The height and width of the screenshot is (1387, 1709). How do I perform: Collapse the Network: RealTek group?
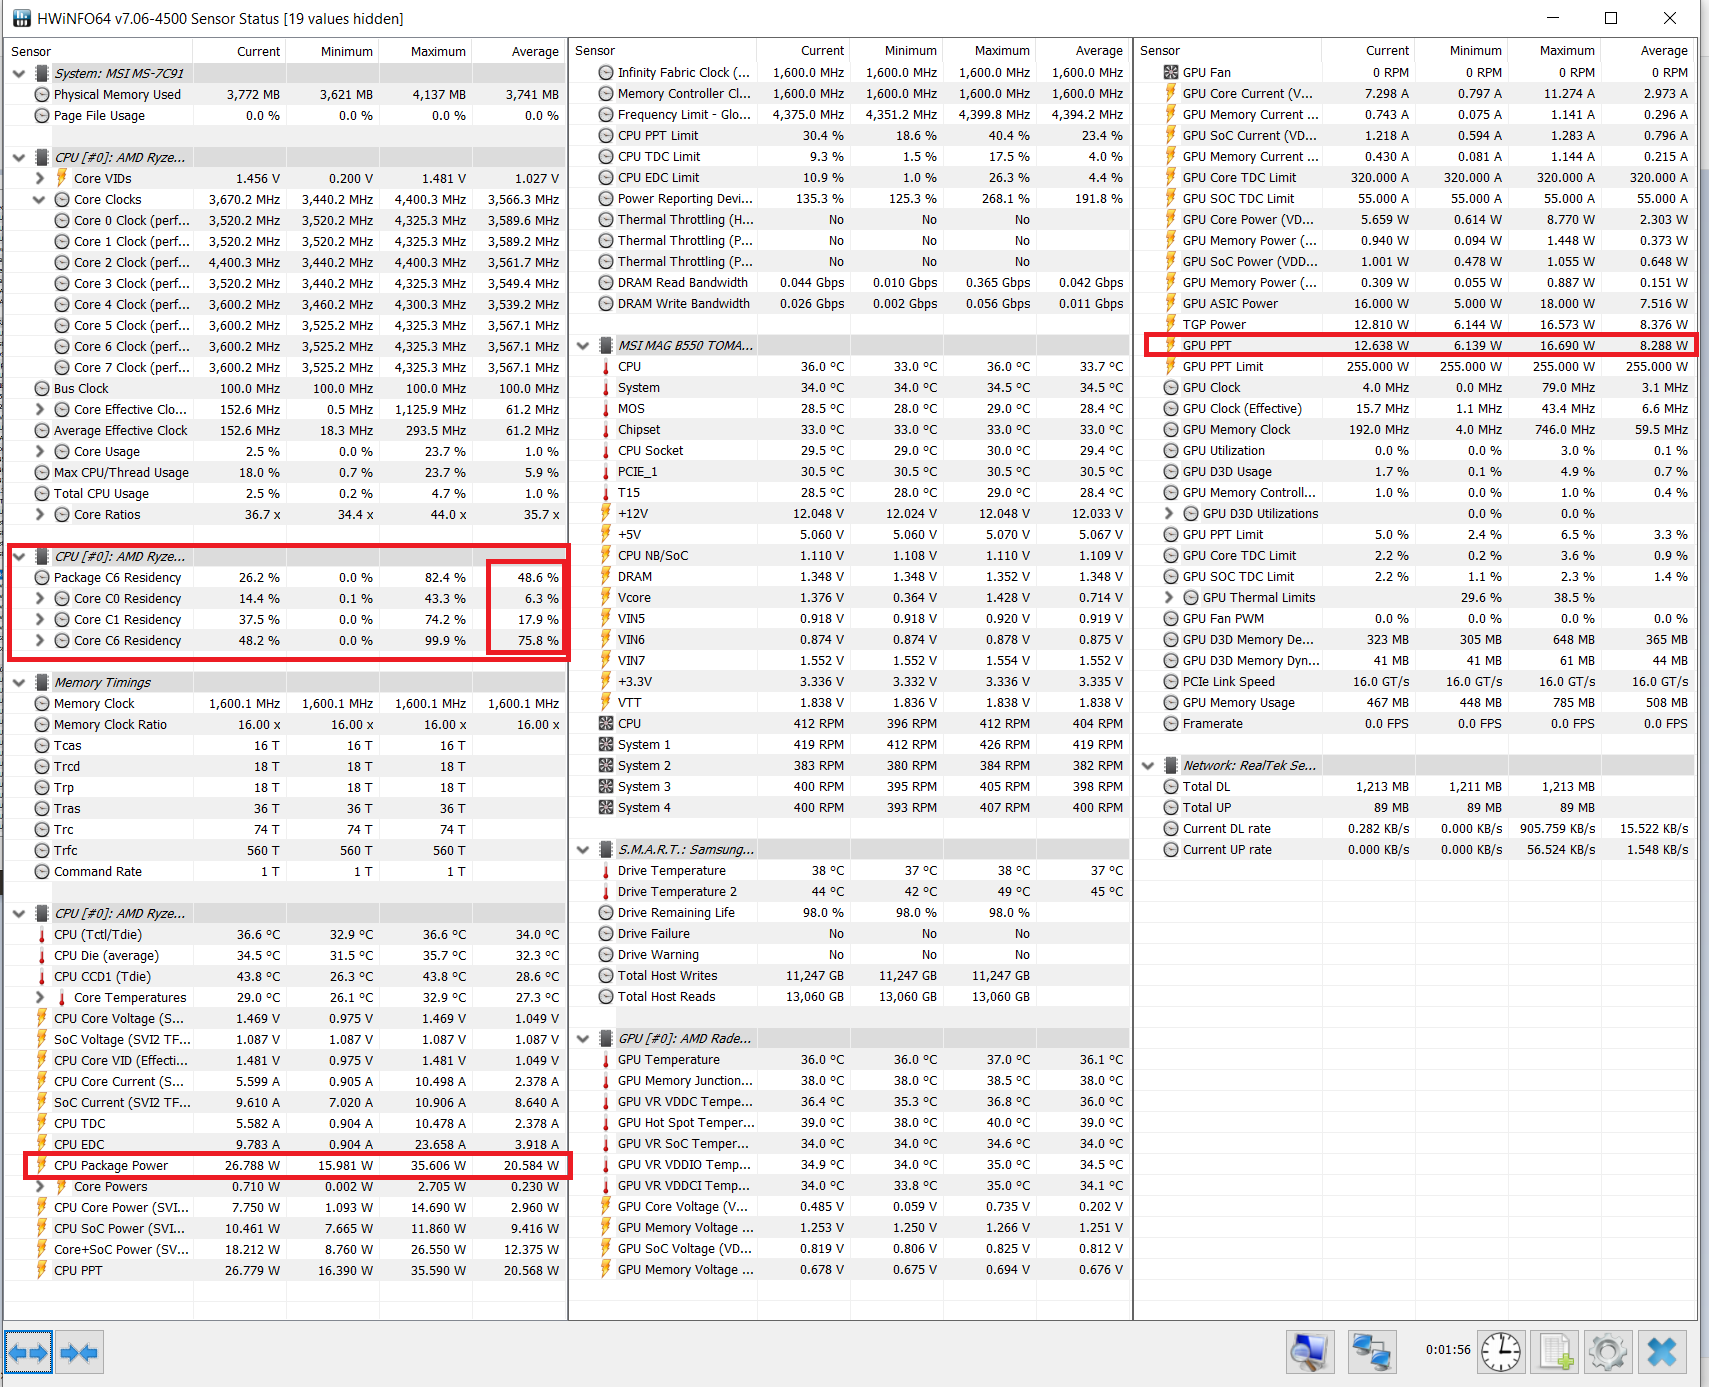tap(1148, 765)
